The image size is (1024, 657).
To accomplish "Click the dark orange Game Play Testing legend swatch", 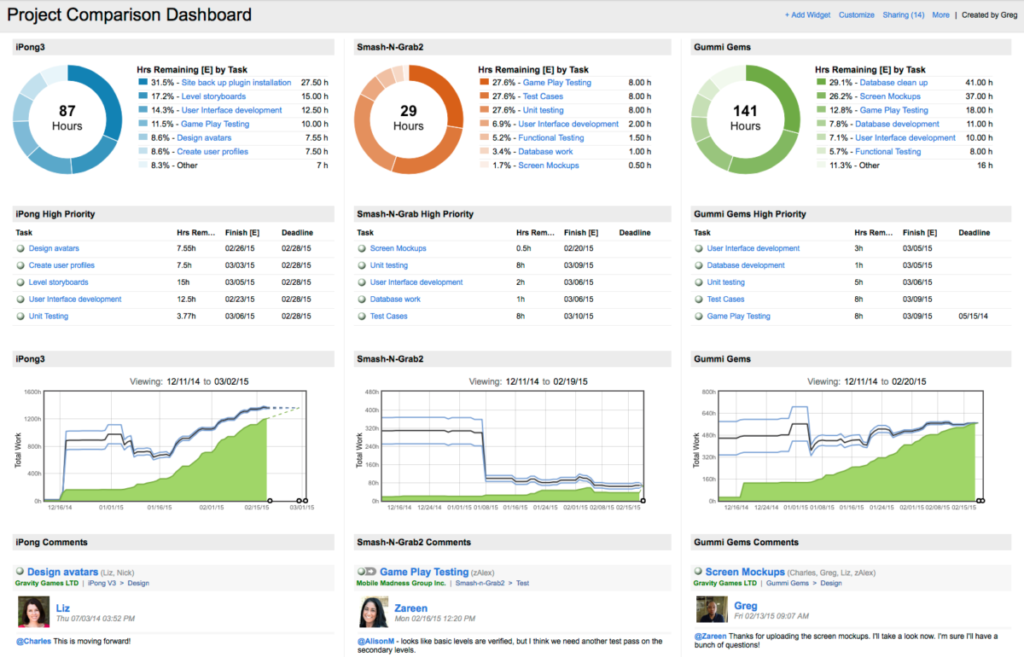I will [x=484, y=83].
